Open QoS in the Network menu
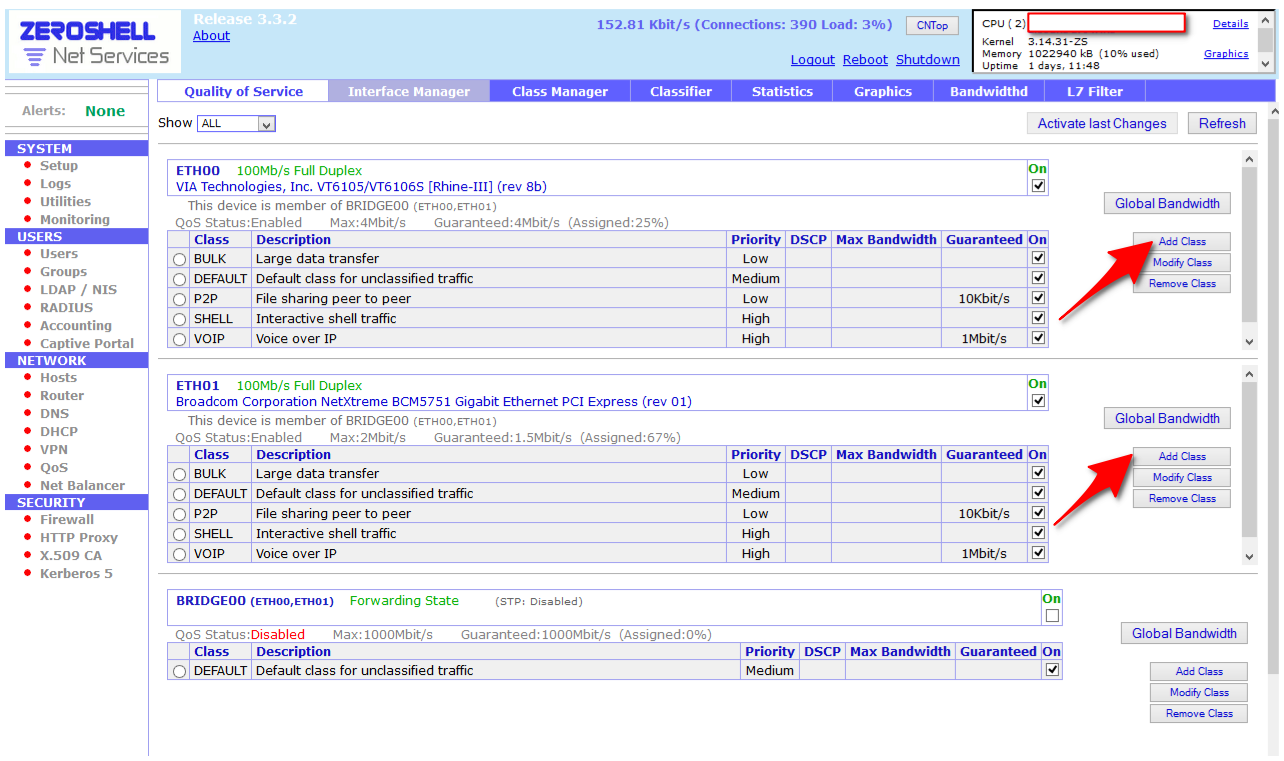This screenshot has height=761, width=1284. pos(54,468)
